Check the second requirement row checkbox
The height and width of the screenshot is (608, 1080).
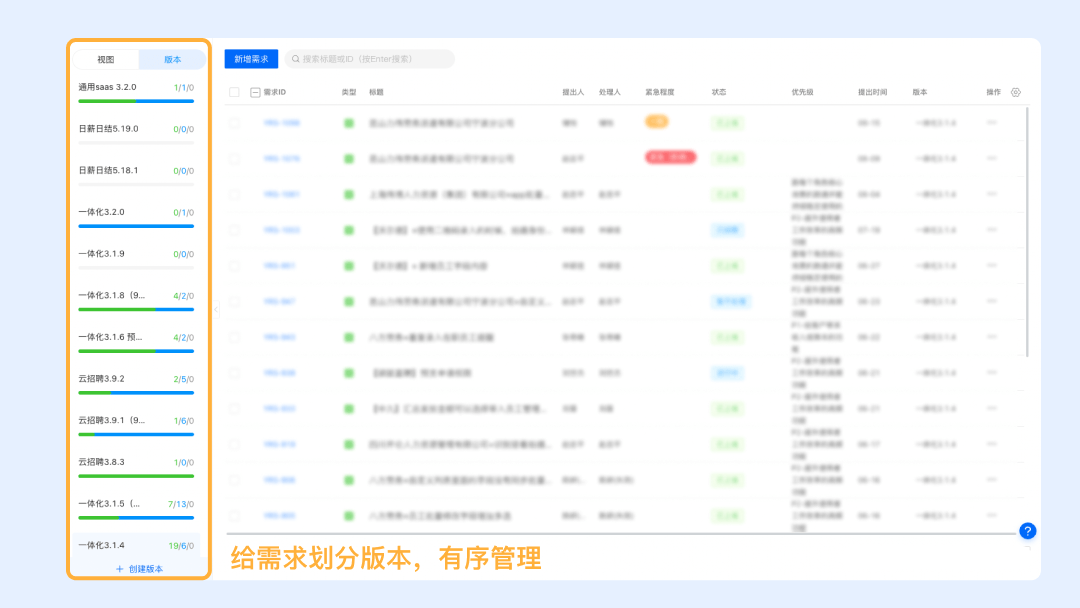(234, 159)
